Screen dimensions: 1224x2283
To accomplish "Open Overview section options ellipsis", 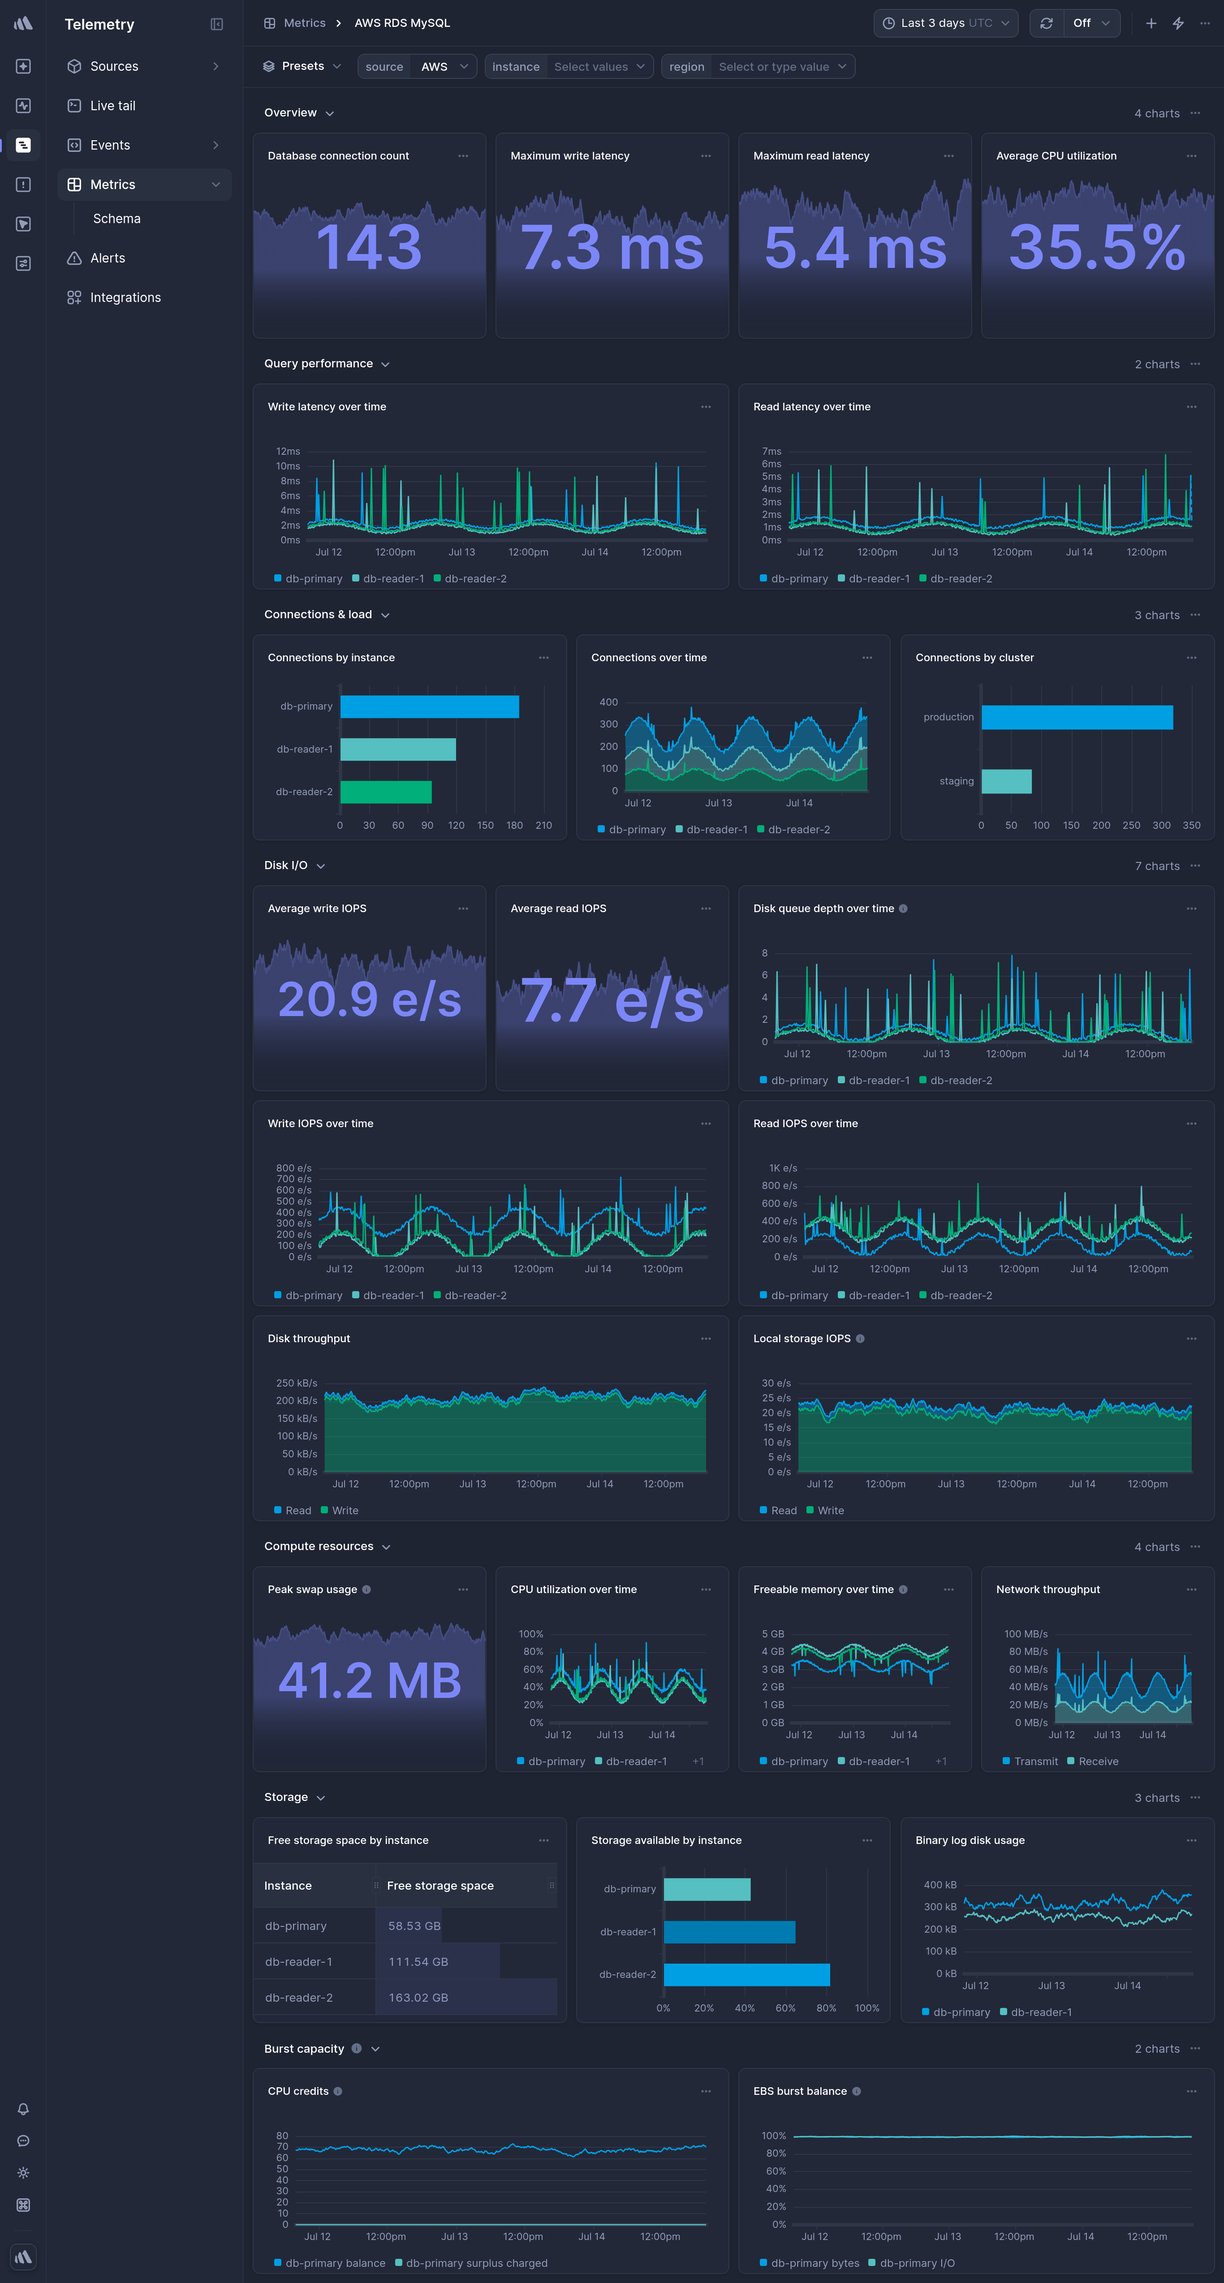I will tap(1195, 113).
